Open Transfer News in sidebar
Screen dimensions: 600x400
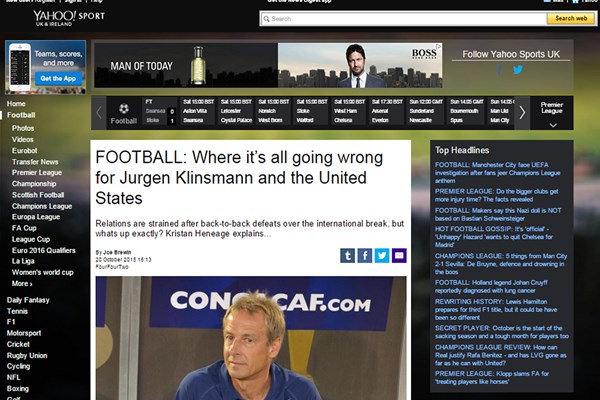[35, 162]
